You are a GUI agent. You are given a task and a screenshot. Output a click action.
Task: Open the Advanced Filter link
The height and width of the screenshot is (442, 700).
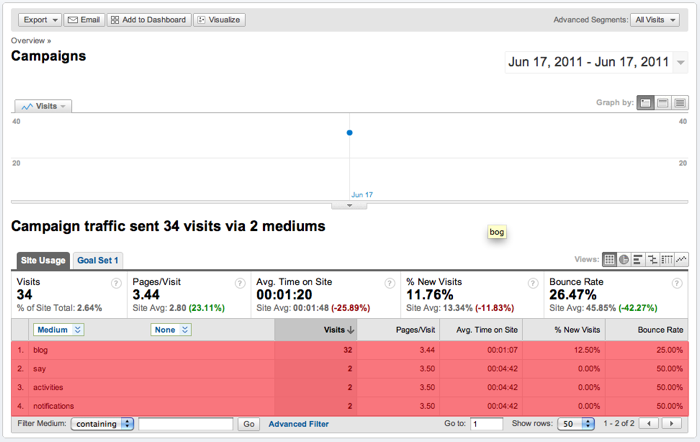pos(298,424)
